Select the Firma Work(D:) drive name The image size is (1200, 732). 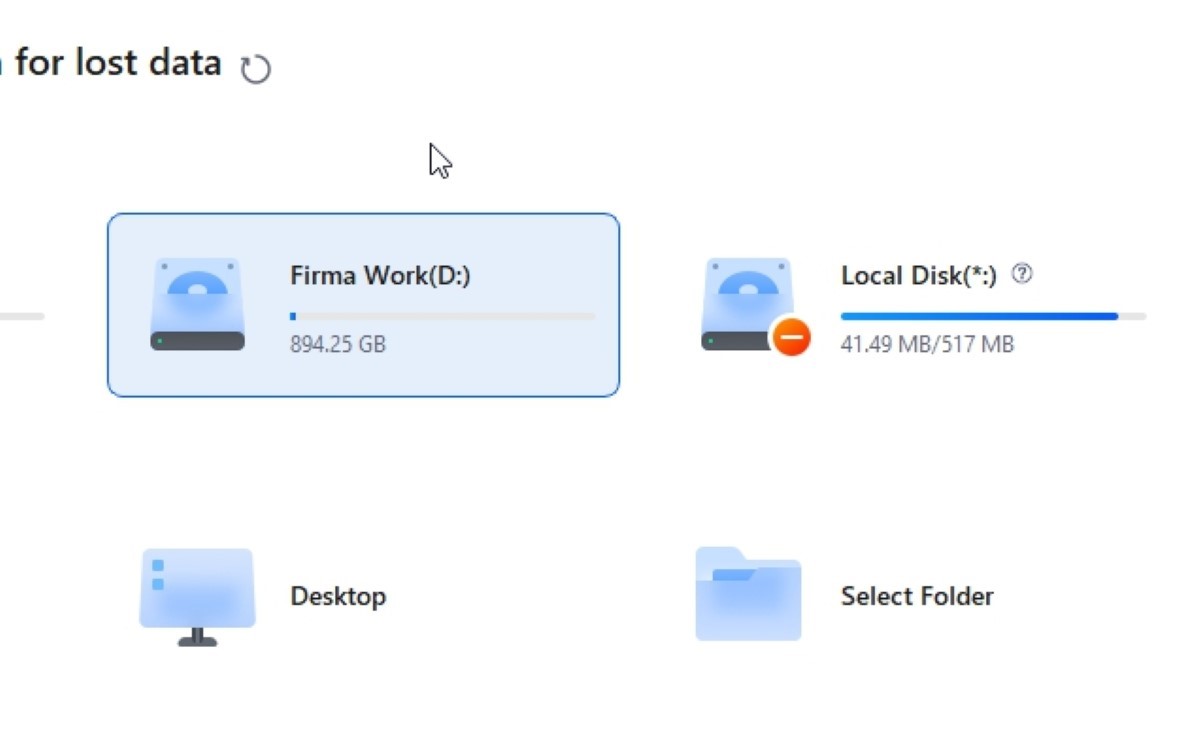380,275
